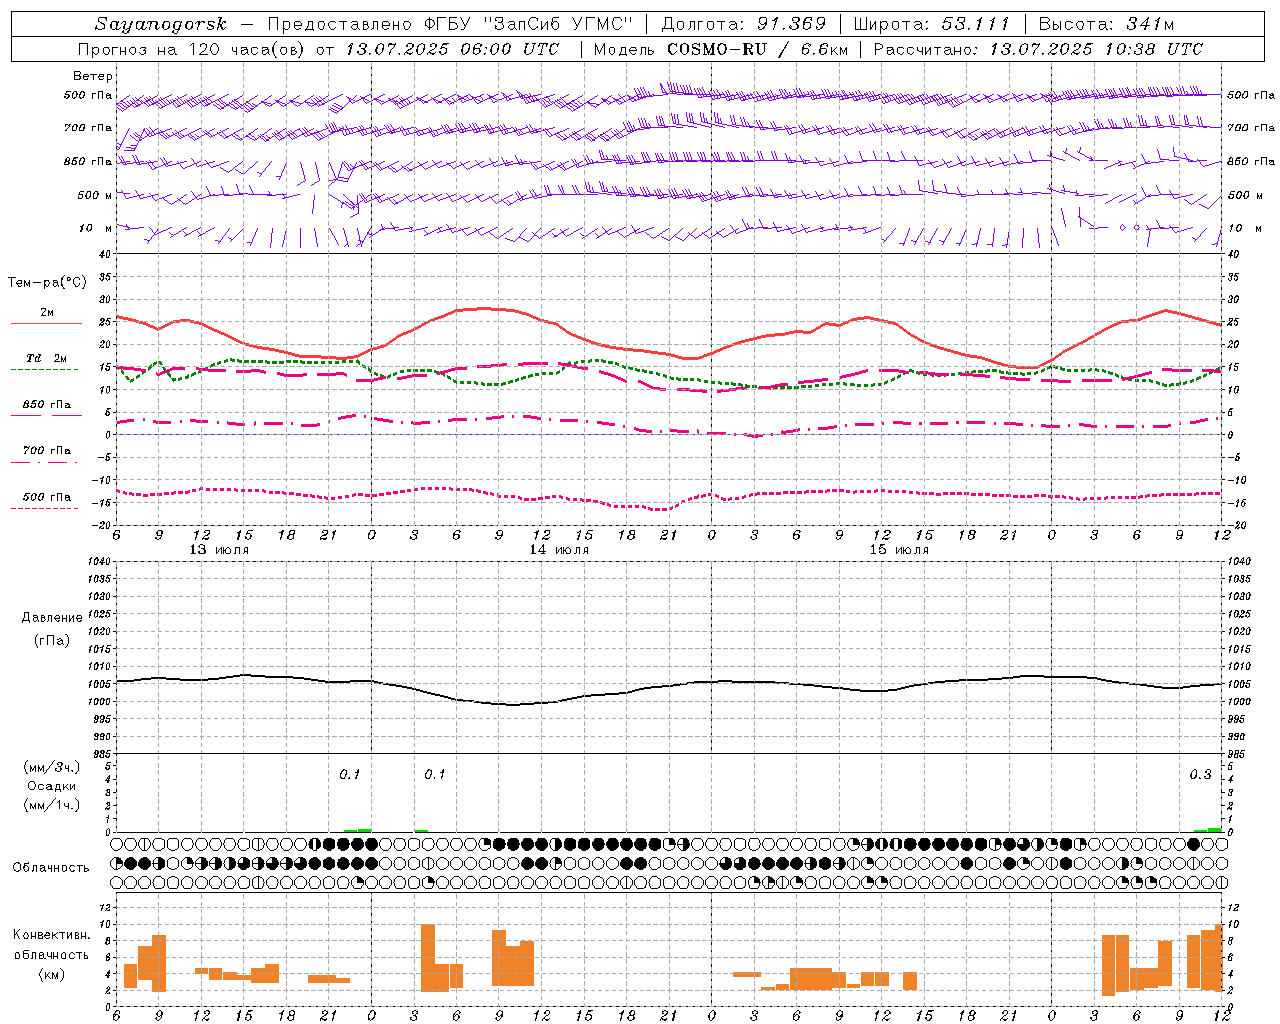This screenshot has width=1280, height=1024.
Task: Click the Конвективн. облачность label
Action: point(51,945)
